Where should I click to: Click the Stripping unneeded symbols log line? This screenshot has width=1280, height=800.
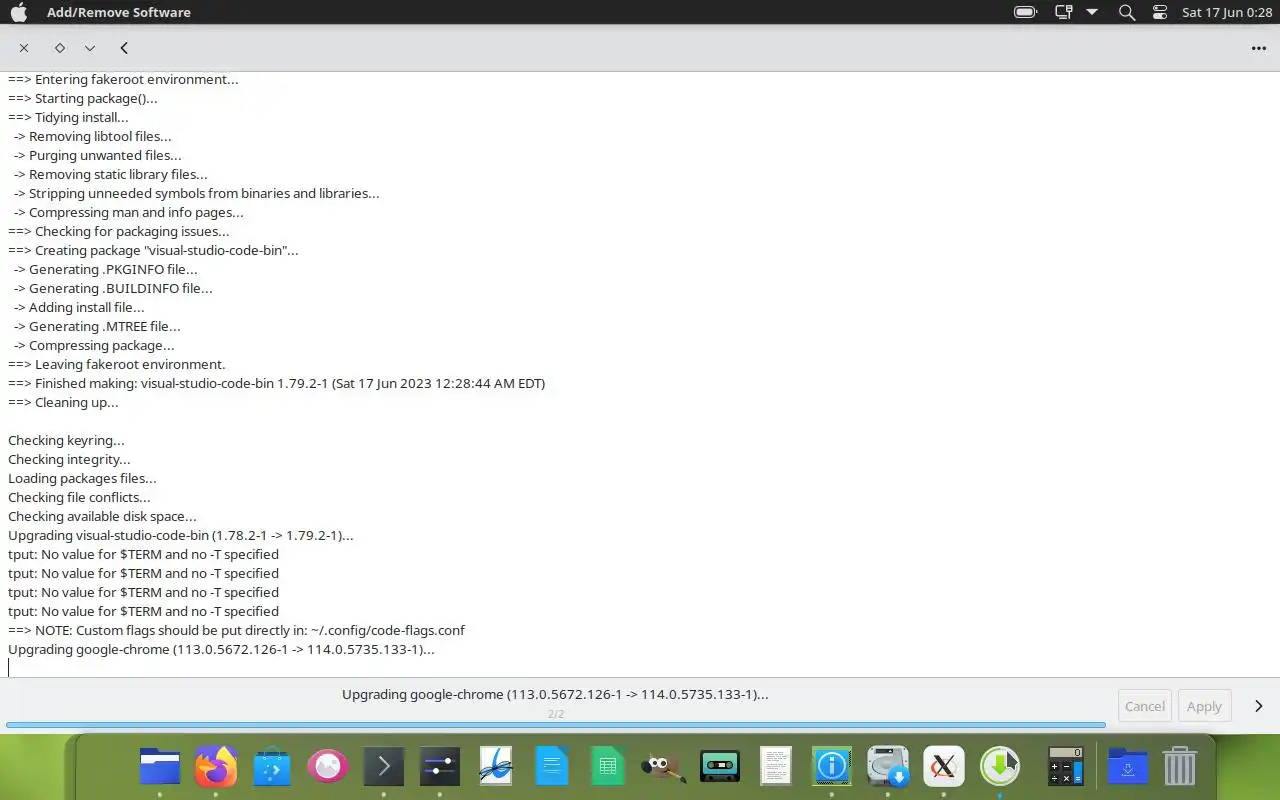click(x=197, y=193)
